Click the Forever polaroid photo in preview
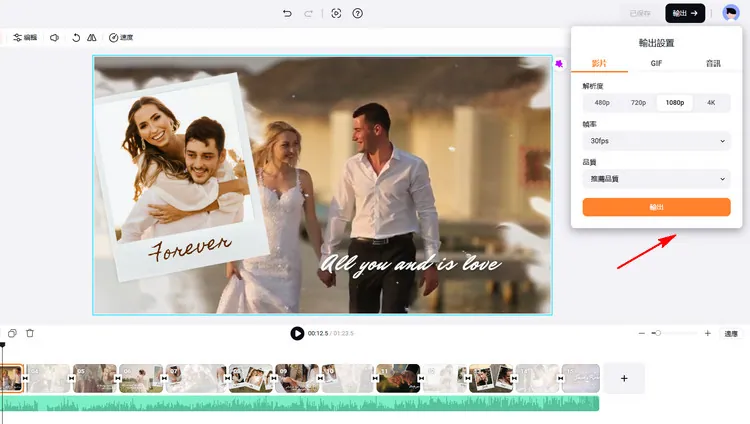The image size is (750, 424). click(x=182, y=176)
